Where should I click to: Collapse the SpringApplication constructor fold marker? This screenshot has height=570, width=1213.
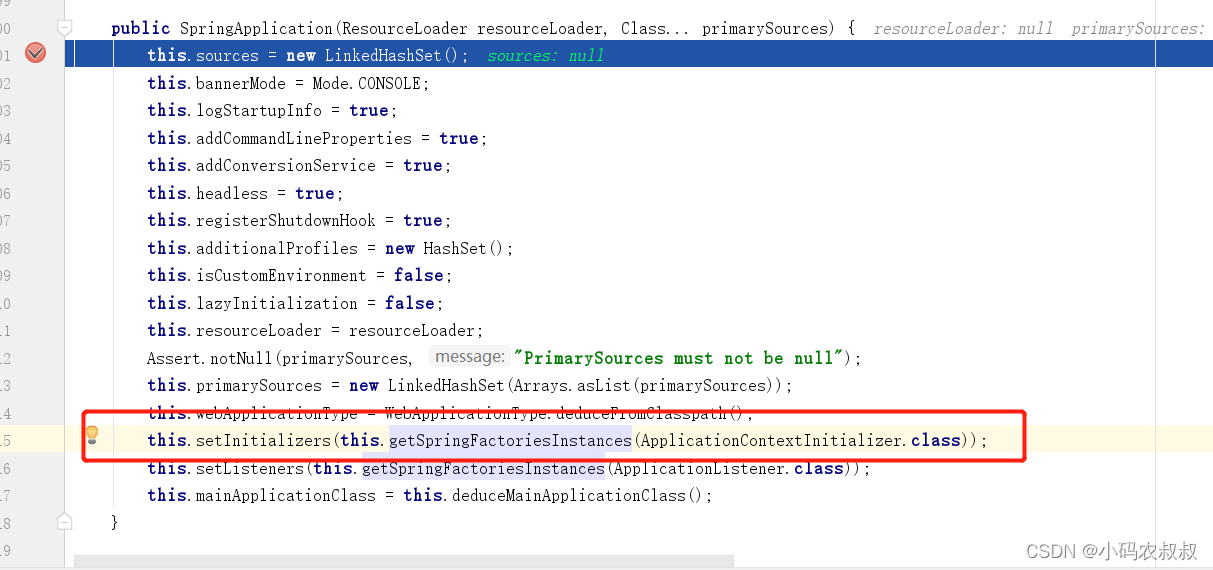65,27
